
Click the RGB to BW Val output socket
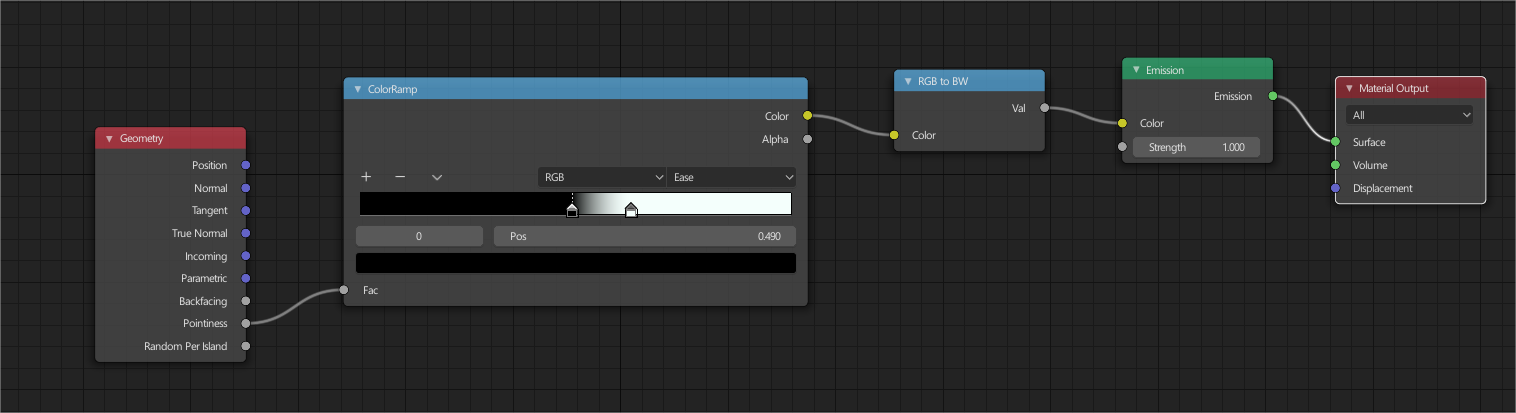[x=1044, y=107]
